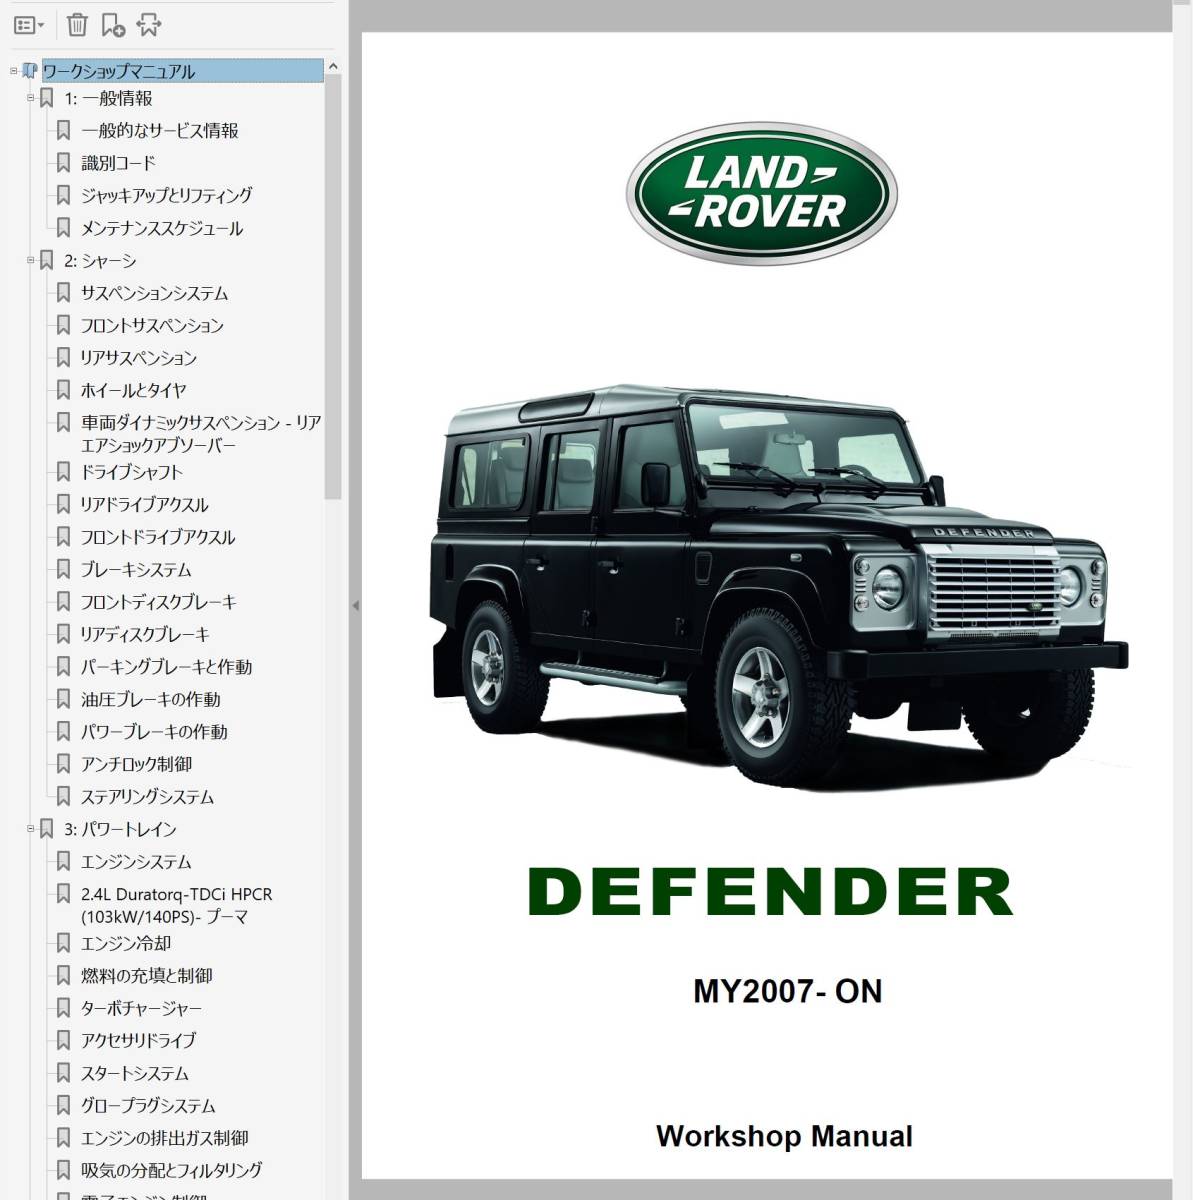
Task: Open アンチロック制御 bookmark
Action: coord(137,764)
